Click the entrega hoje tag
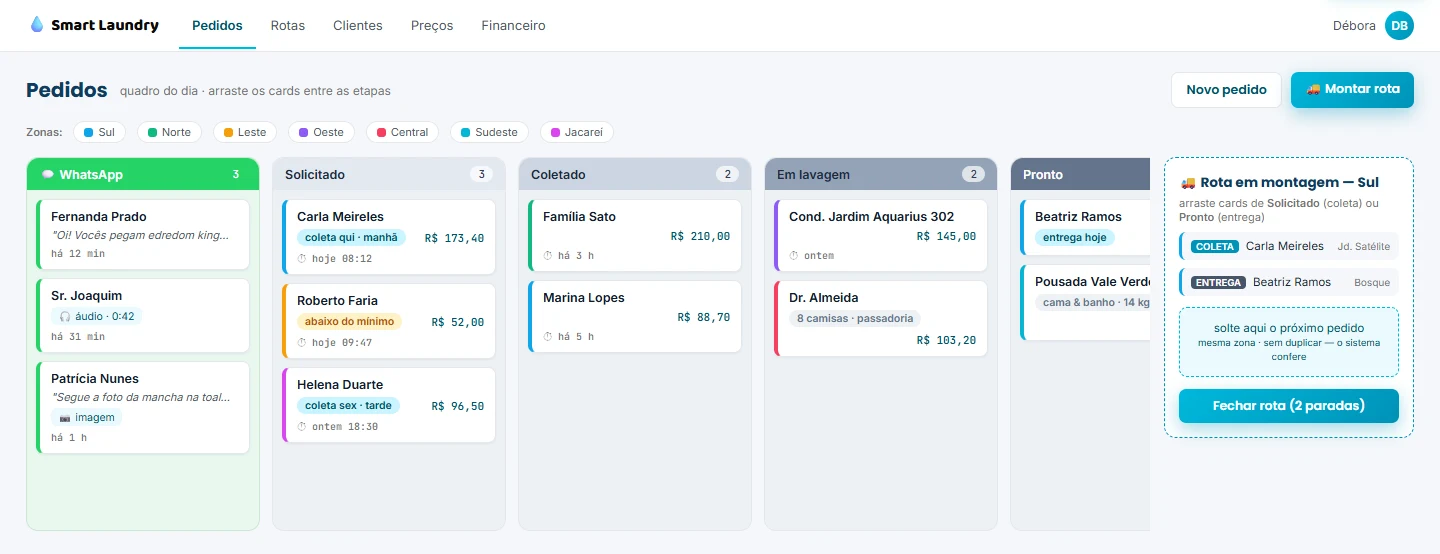Image resolution: width=1440 pixels, height=554 pixels. 1075,237
